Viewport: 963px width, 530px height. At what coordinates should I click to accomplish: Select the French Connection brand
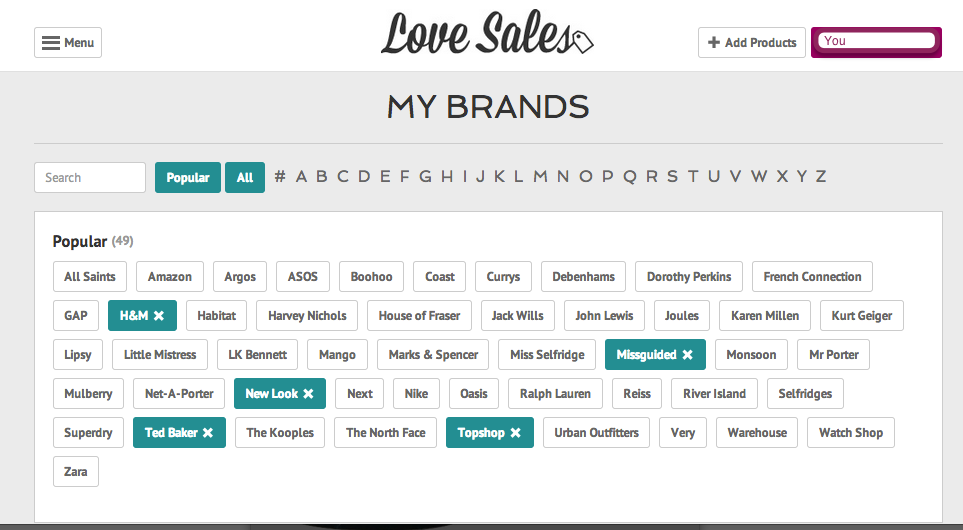coord(813,276)
